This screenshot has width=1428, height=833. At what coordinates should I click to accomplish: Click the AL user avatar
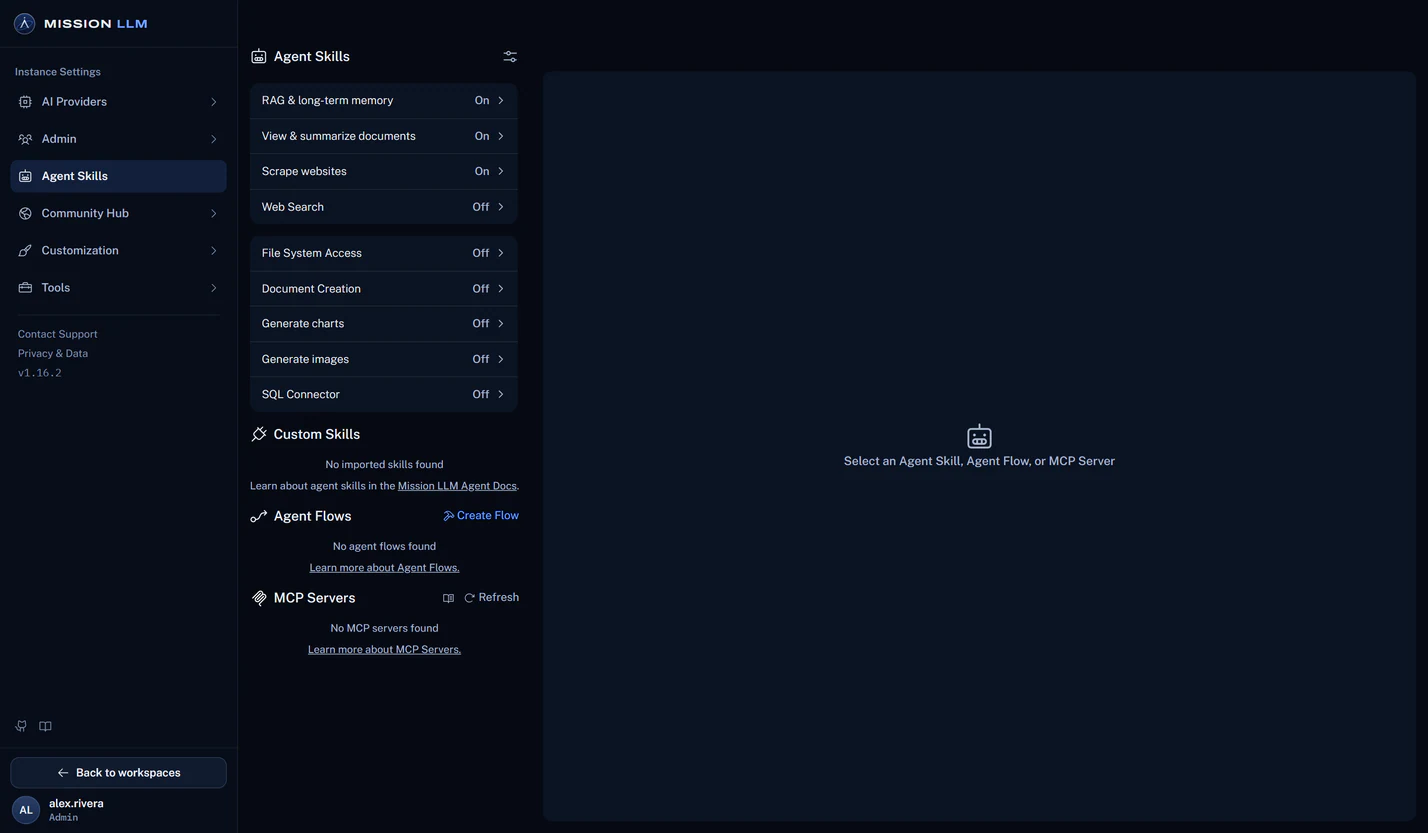pos(26,810)
